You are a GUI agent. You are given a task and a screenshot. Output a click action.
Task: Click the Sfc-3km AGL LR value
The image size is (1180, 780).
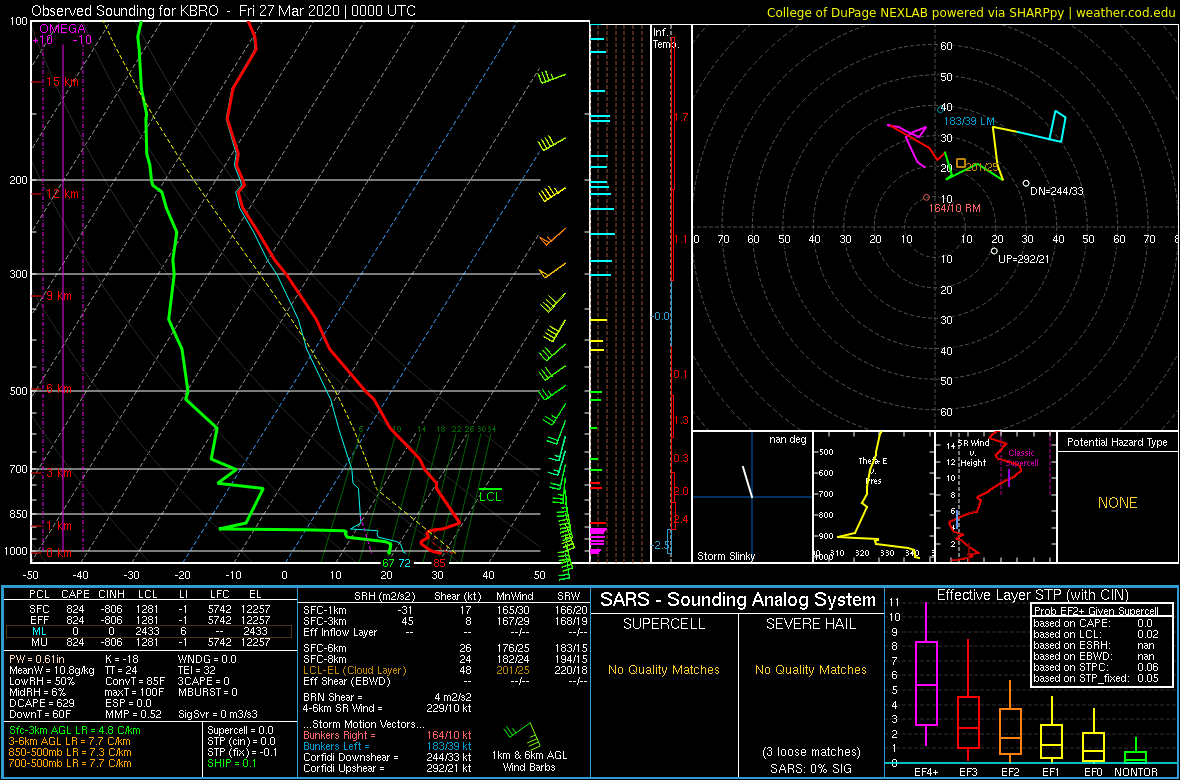coord(75,730)
